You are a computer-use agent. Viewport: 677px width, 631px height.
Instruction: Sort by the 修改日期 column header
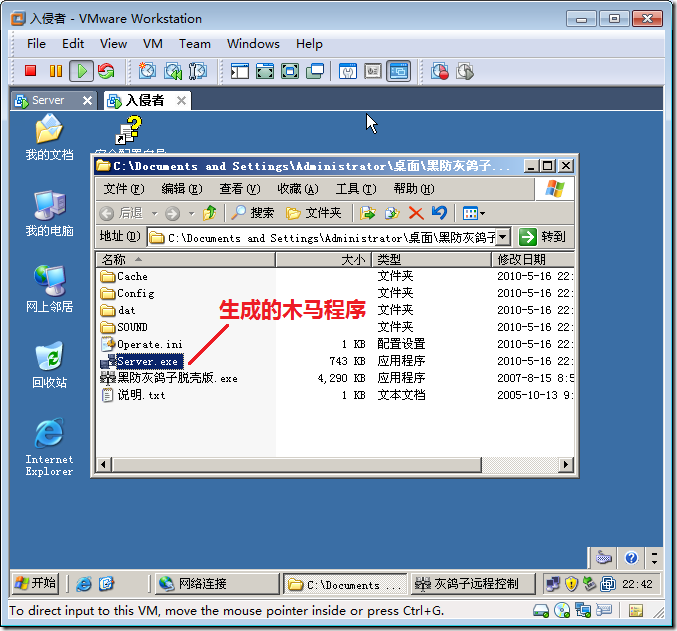(533, 260)
